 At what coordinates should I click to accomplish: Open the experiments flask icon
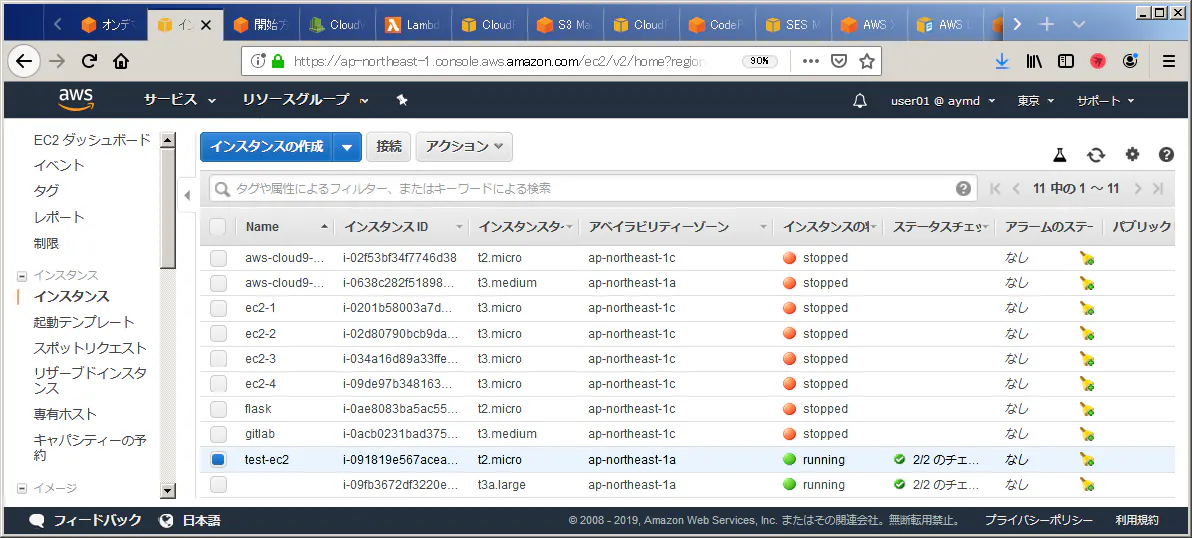pos(1060,155)
